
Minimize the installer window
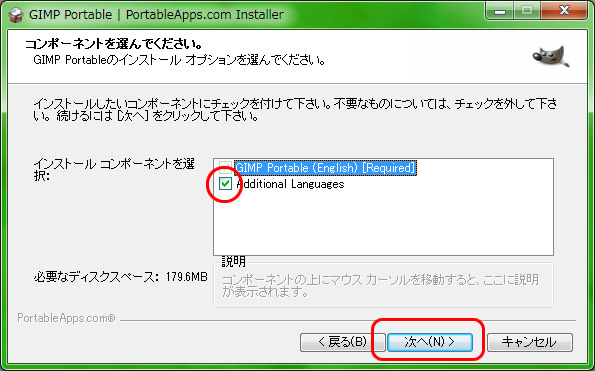pos(500,11)
